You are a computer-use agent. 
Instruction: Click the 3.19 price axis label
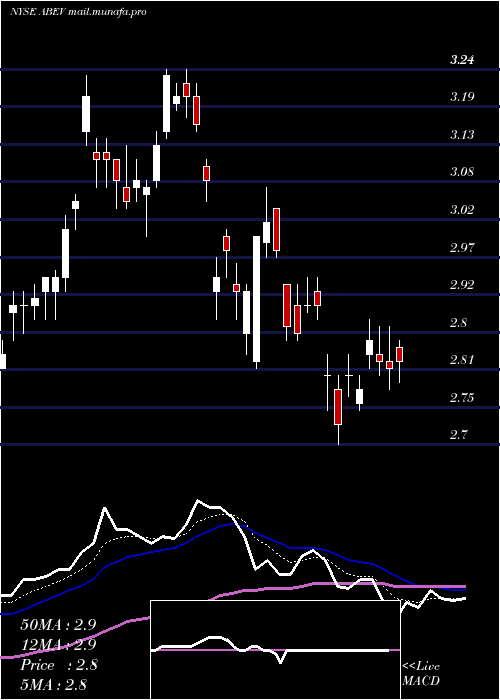coord(462,97)
